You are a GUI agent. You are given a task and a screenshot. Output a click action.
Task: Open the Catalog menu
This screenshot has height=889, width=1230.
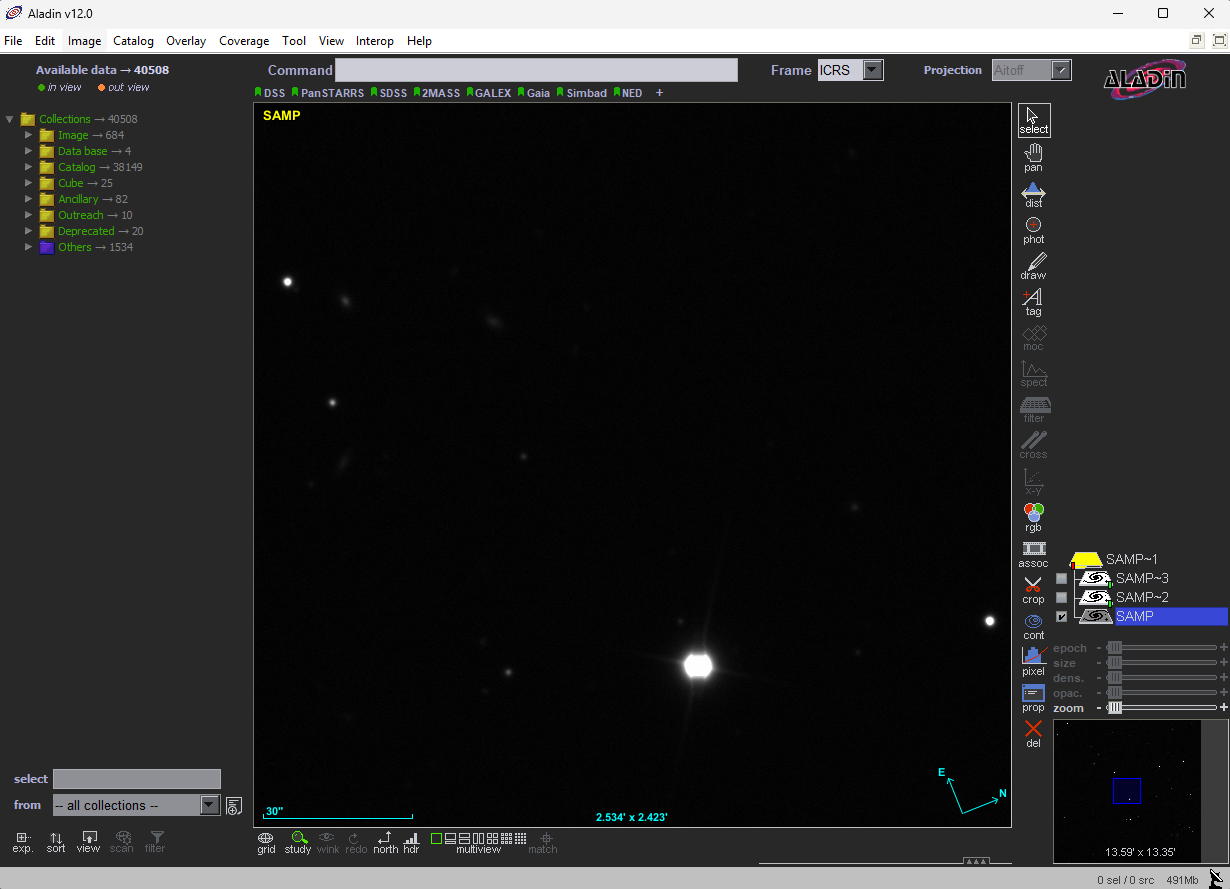[x=133, y=41]
